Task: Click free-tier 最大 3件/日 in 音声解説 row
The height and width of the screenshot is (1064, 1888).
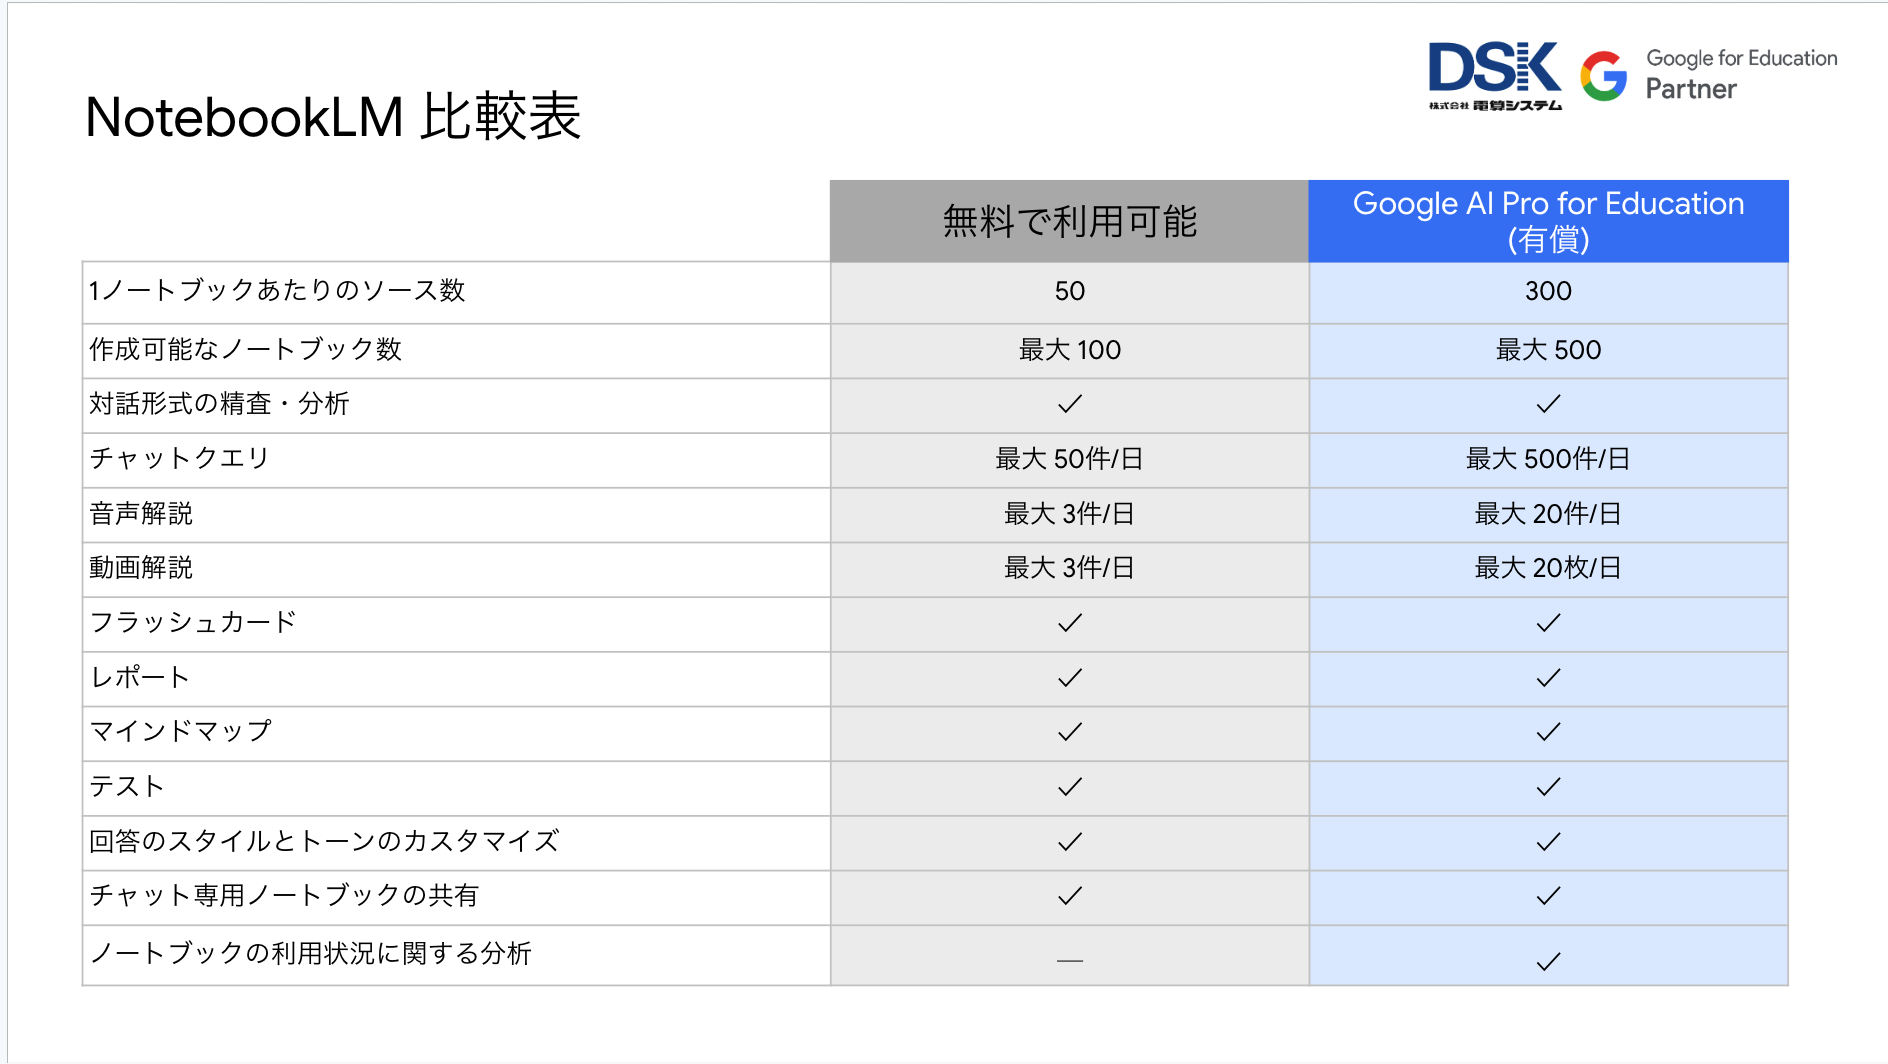Action: (x=1069, y=514)
